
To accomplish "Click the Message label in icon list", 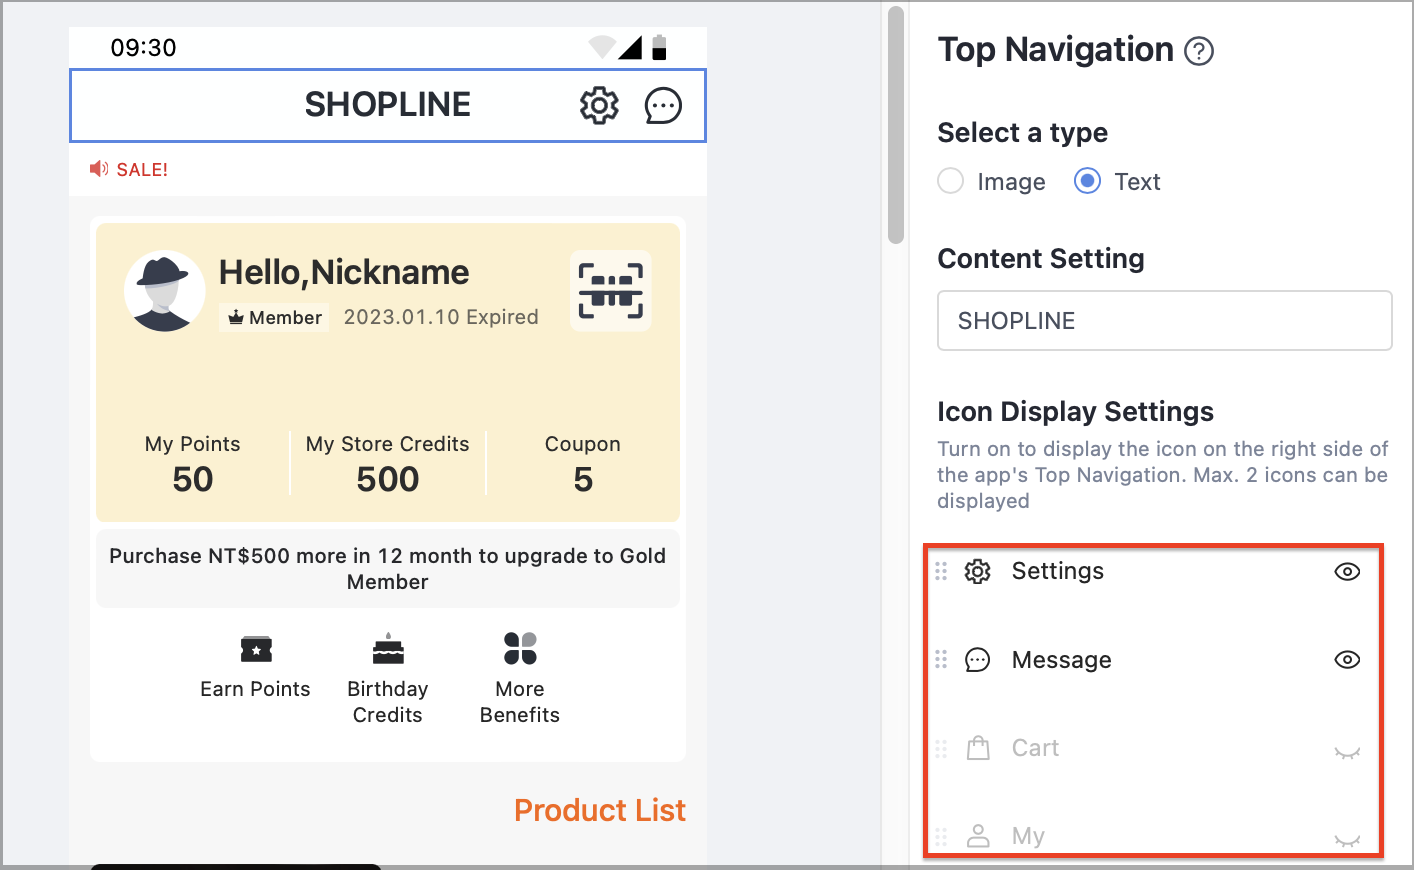I will pos(1062,660).
